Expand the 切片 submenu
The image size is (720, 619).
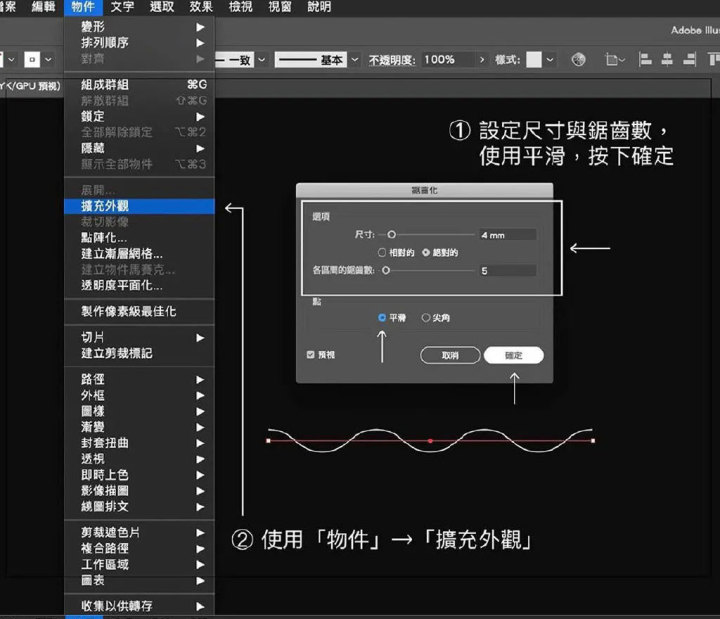point(140,338)
